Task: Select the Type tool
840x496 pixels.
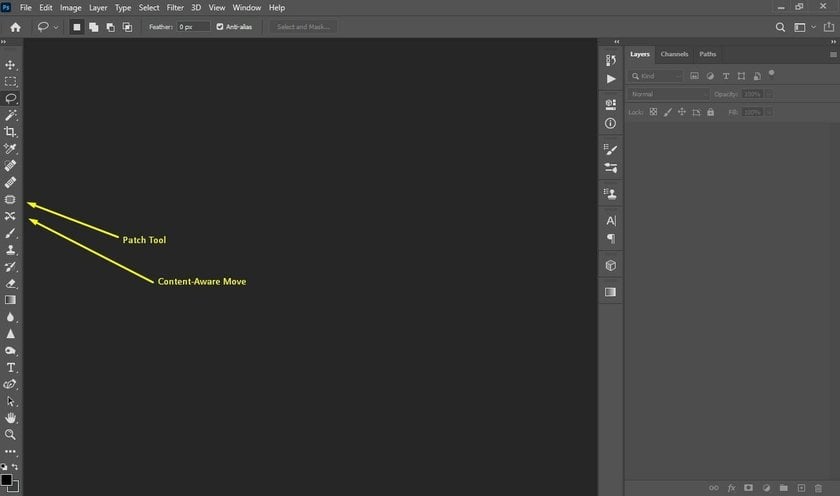Action: [10, 367]
